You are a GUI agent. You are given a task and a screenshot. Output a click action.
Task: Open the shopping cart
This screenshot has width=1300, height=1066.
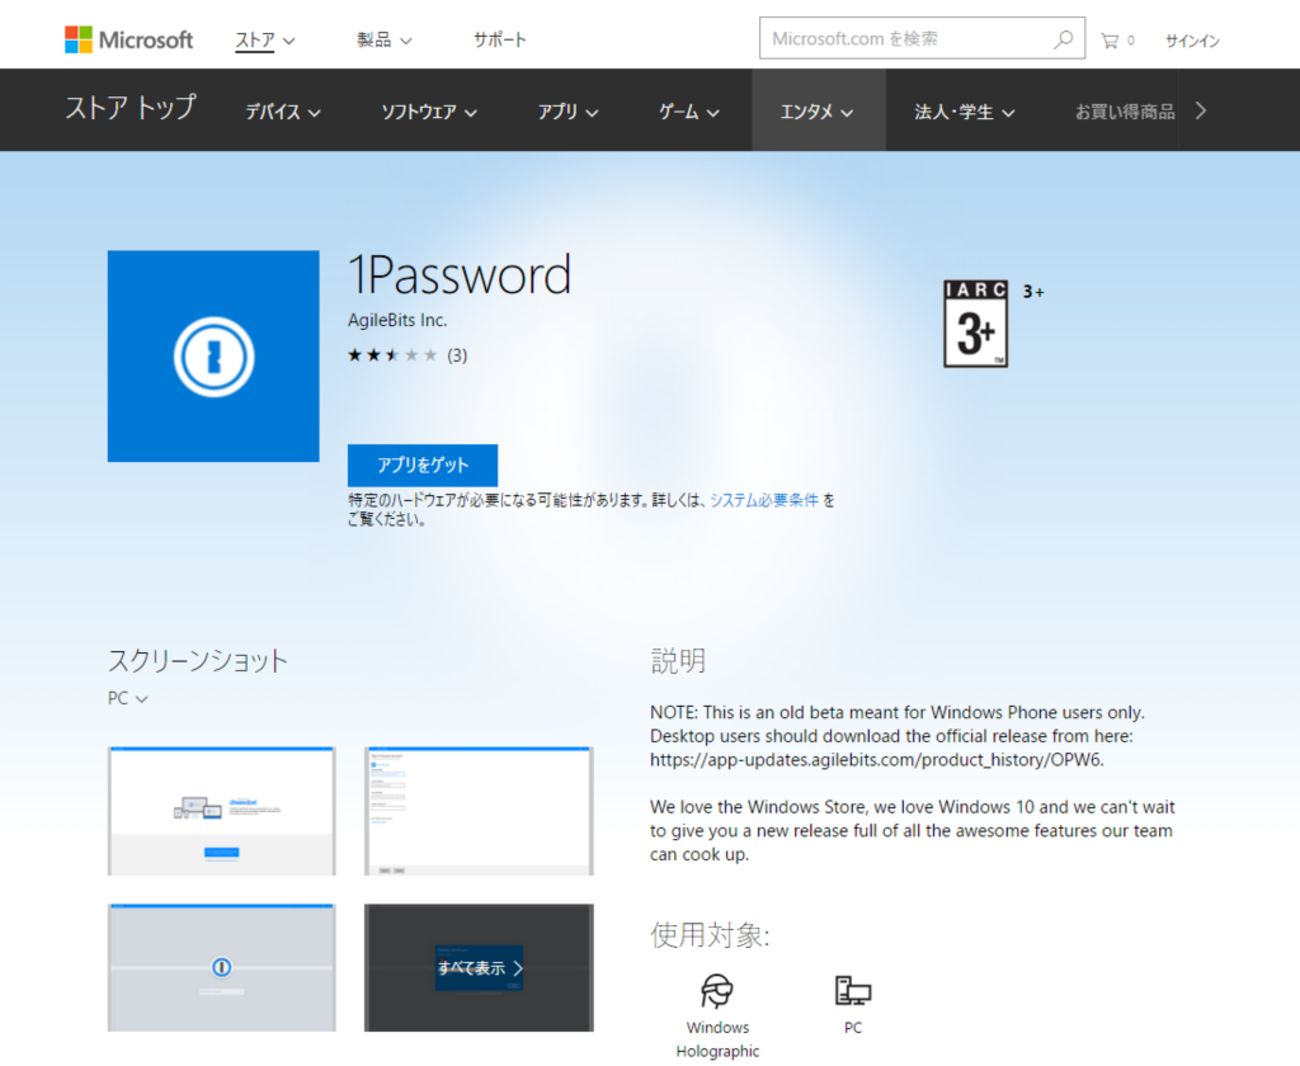coord(1117,41)
